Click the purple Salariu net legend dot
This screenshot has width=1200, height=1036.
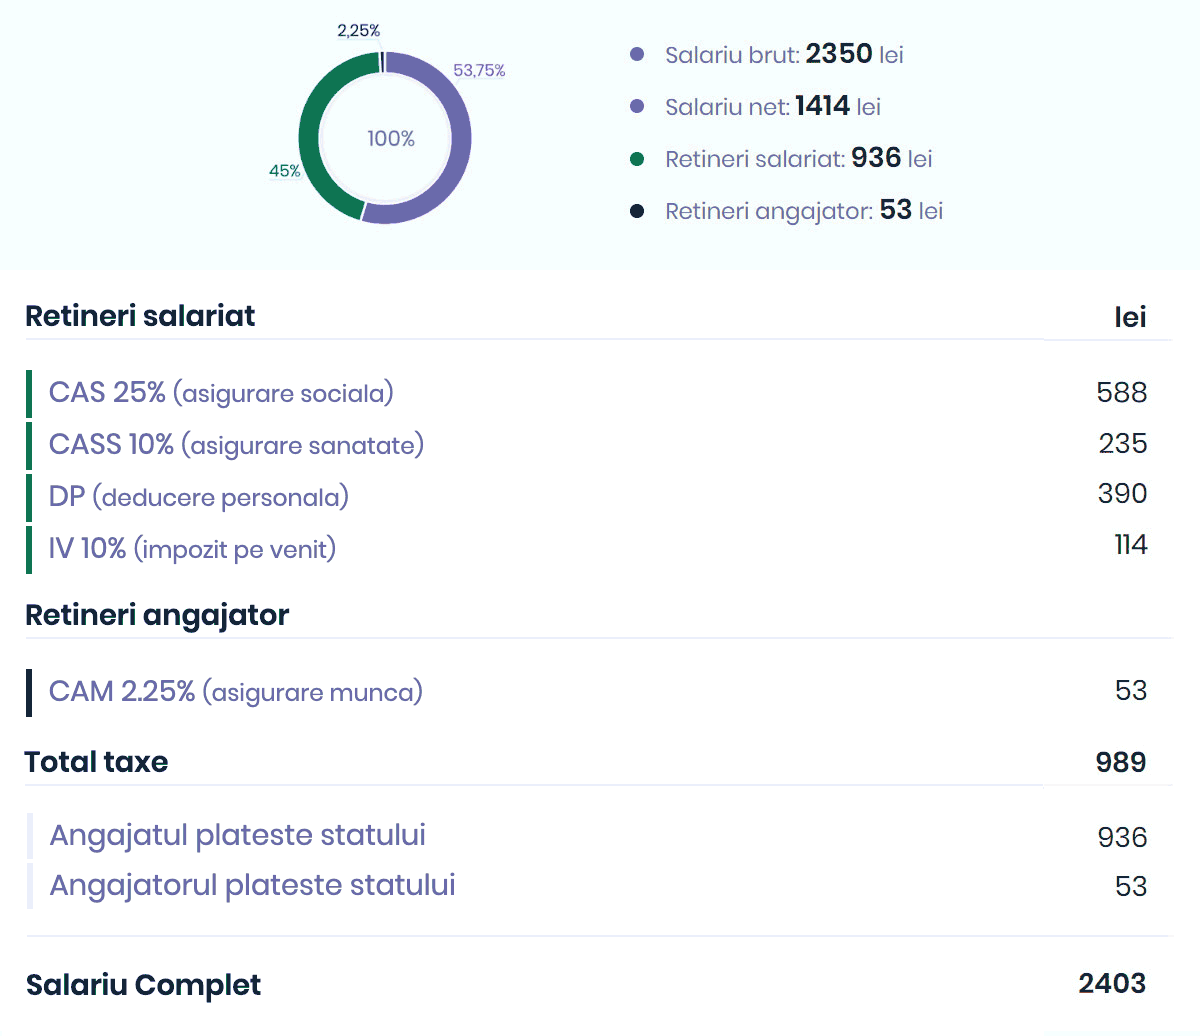638,107
